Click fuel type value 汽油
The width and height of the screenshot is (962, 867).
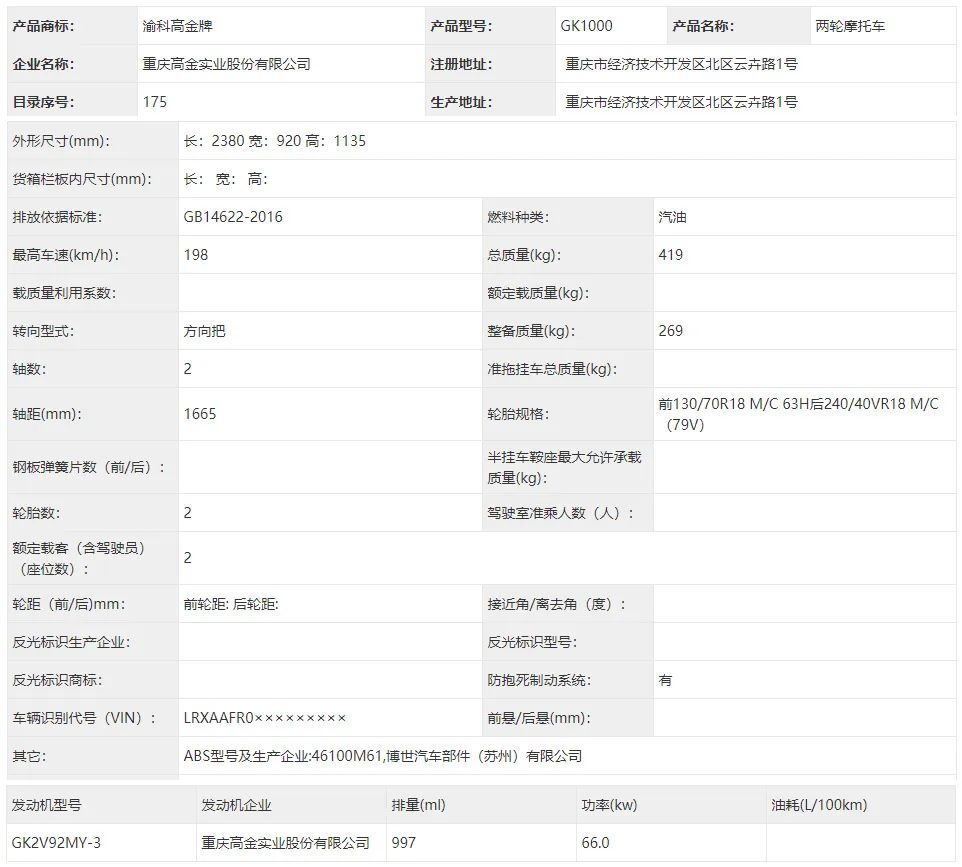tap(672, 217)
